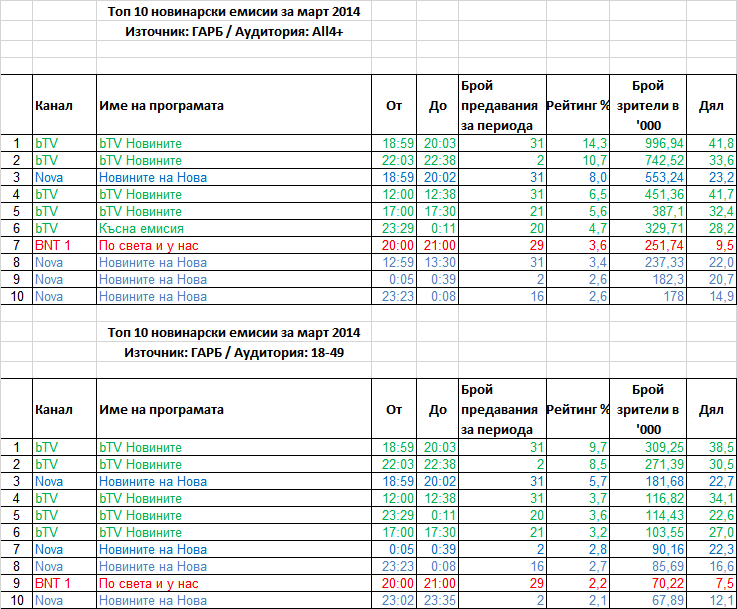Select rating cell 14,3
737x609 pixels.
click(x=595, y=143)
